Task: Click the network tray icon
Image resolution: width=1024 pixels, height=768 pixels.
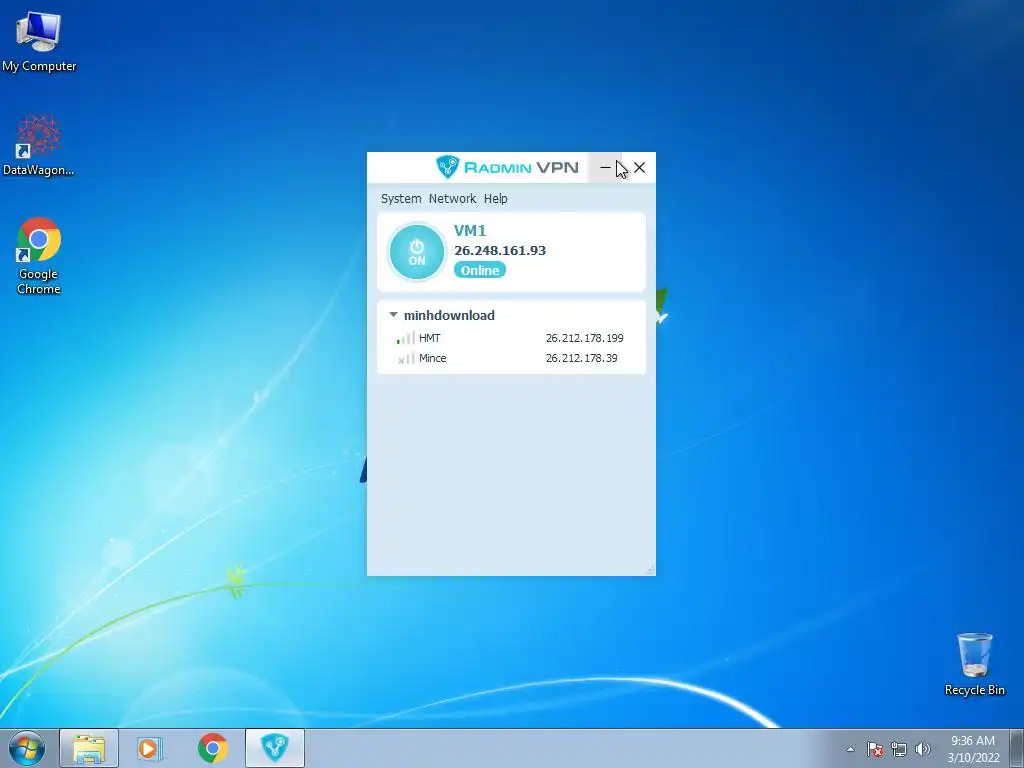Action: click(899, 749)
